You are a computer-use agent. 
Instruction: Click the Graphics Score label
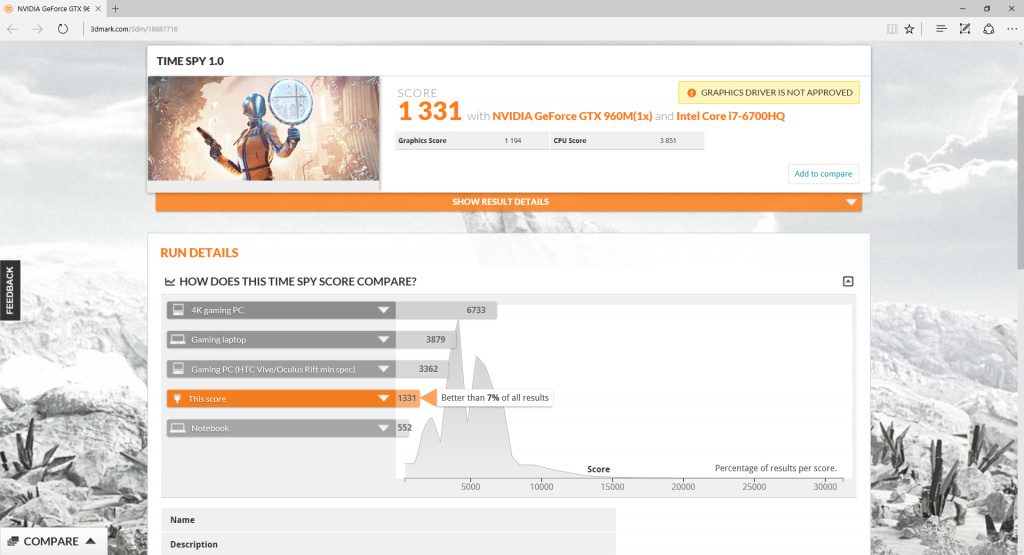[x=423, y=140]
